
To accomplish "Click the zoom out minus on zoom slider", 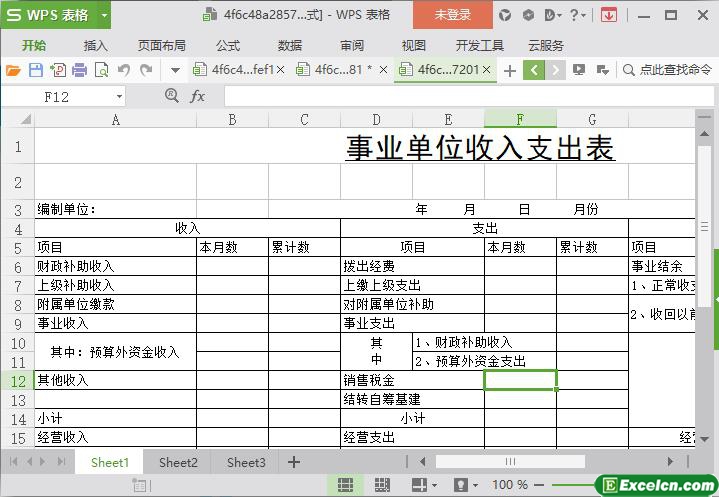I will coord(540,485).
